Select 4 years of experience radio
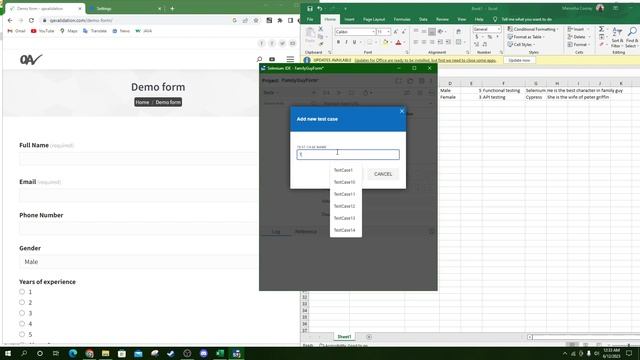Viewport: 640px width, 360px height. 22,324
